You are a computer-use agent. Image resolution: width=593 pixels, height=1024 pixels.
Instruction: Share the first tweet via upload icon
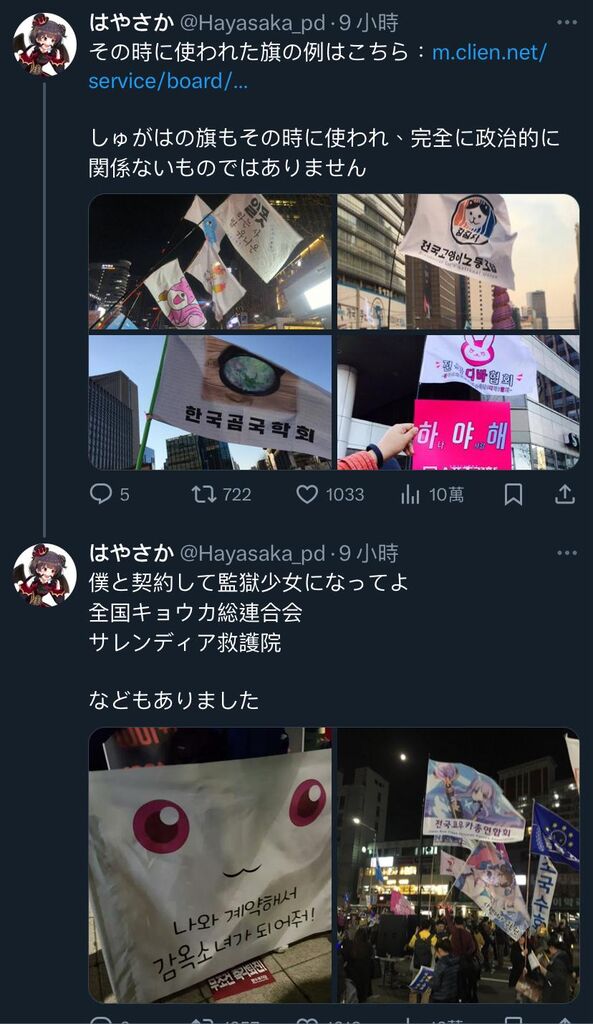click(565, 494)
